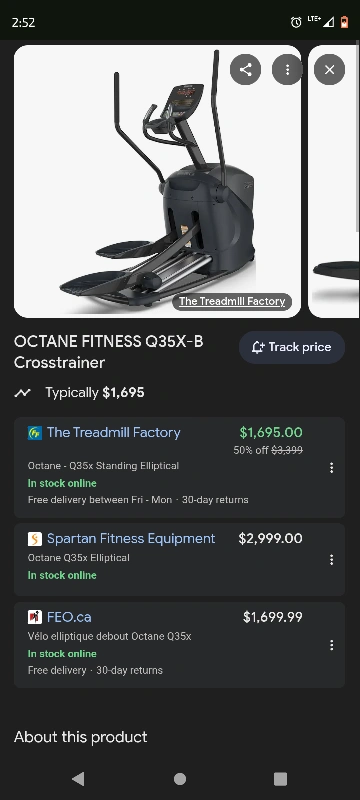View the next product image thumbnail
360x800 pixels.
click(x=334, y=181)
